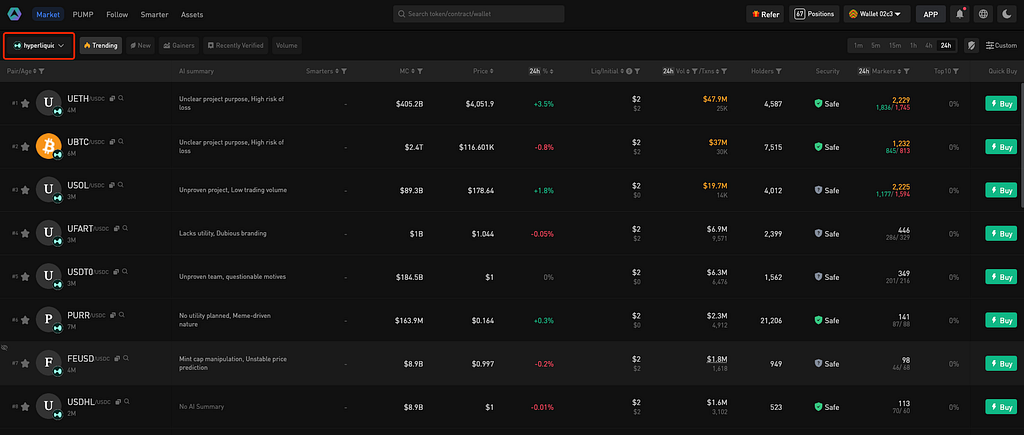Expand the Wallet 02c3 dropdown
The height and width of the screenshot is (435, 1024).
877,14
